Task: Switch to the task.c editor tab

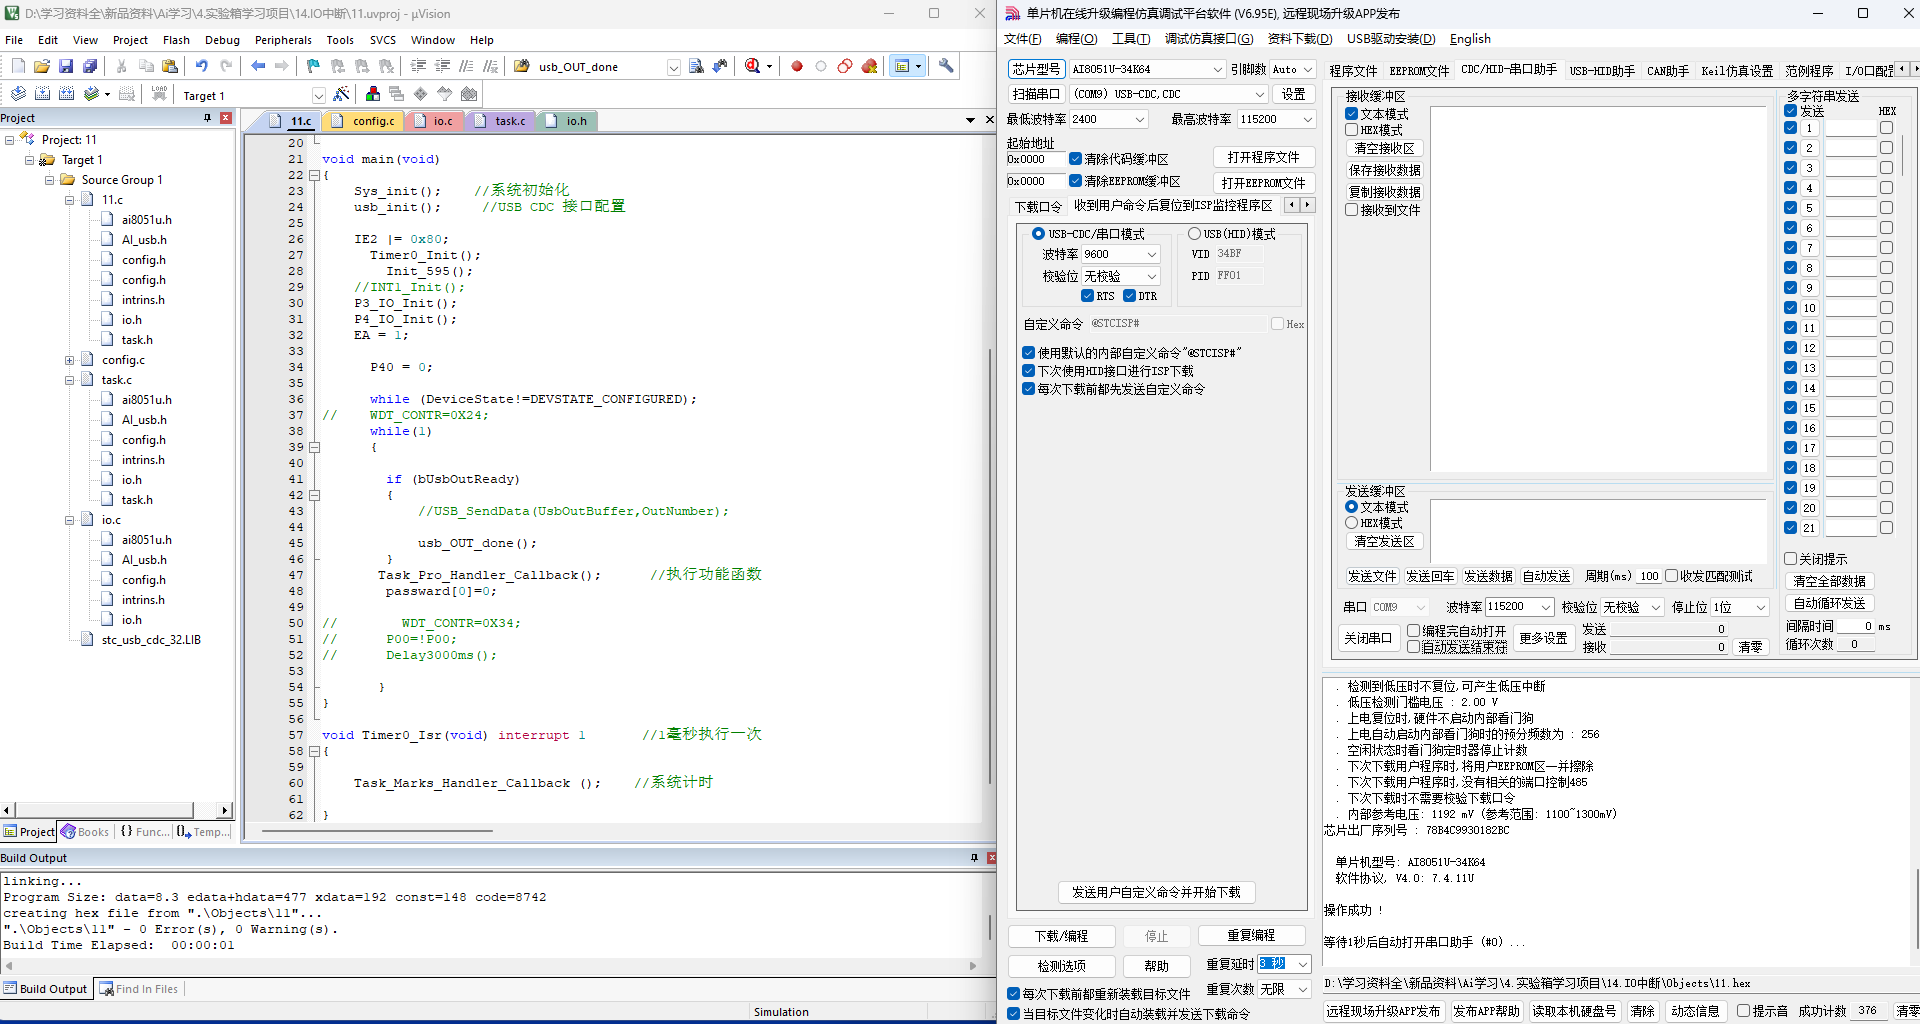Action: pyautogui.click(x=503, y=121)
